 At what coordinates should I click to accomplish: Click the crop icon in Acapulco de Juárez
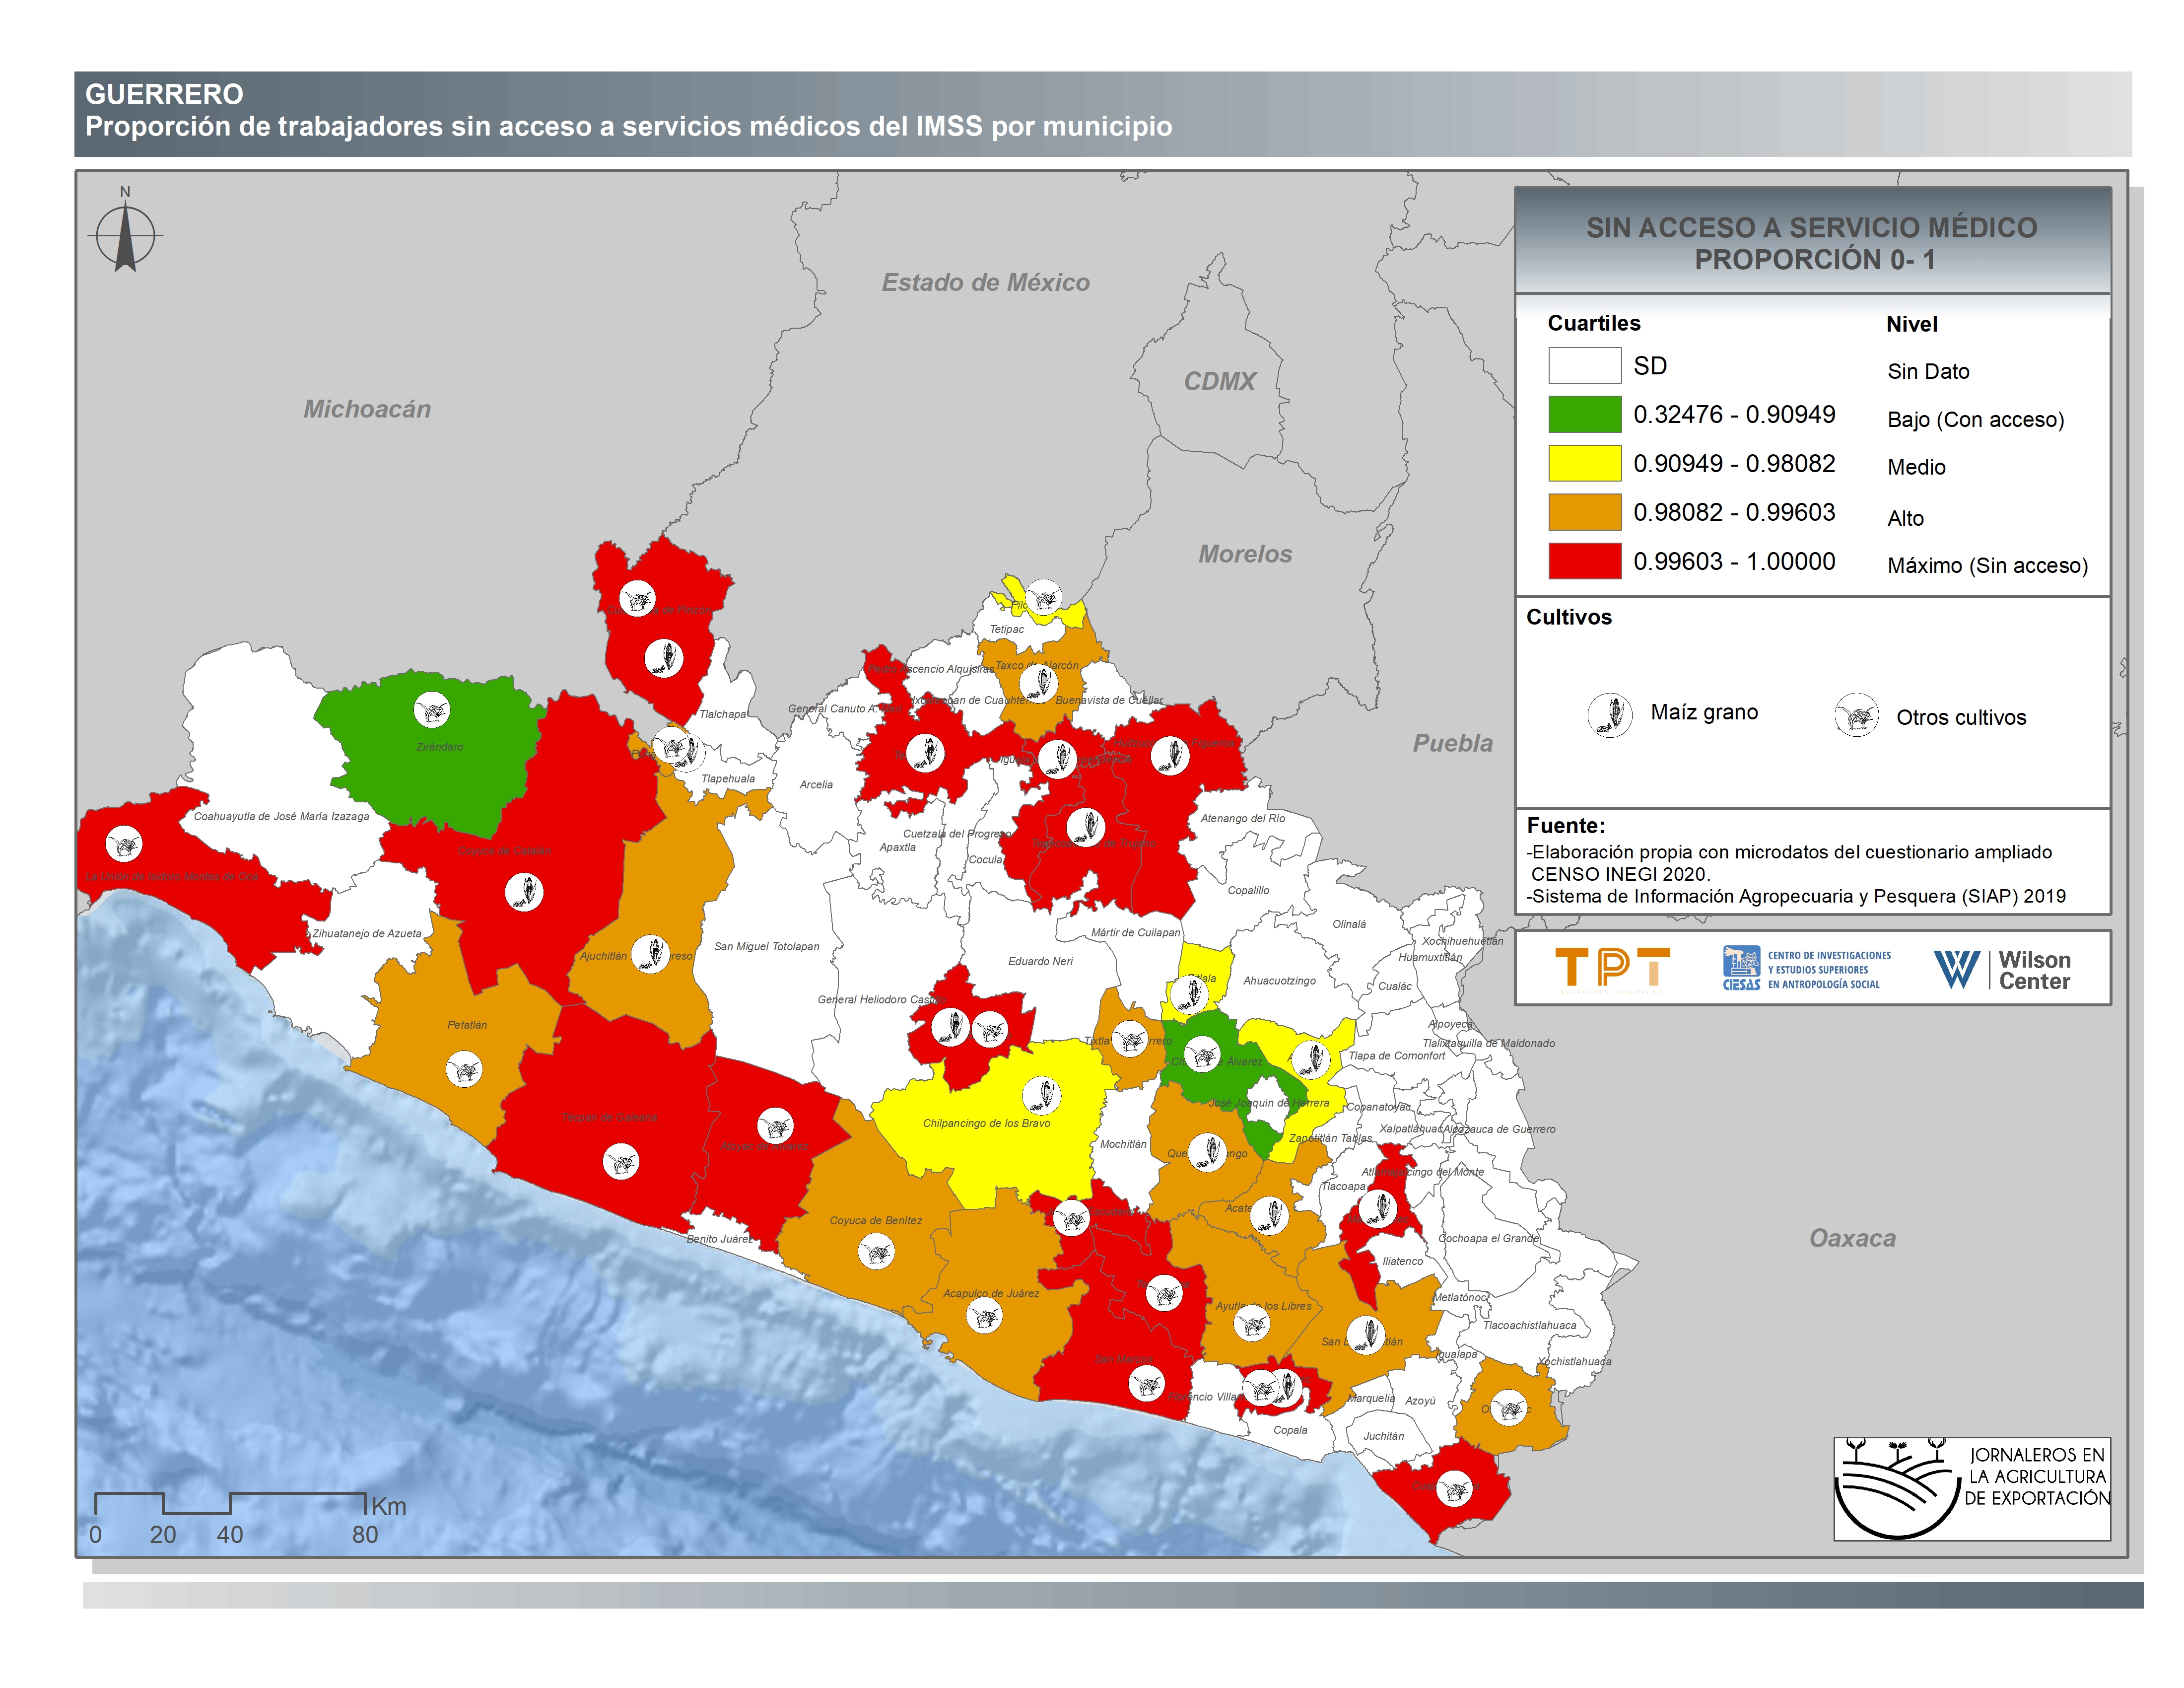click(x=985, y=1316)
